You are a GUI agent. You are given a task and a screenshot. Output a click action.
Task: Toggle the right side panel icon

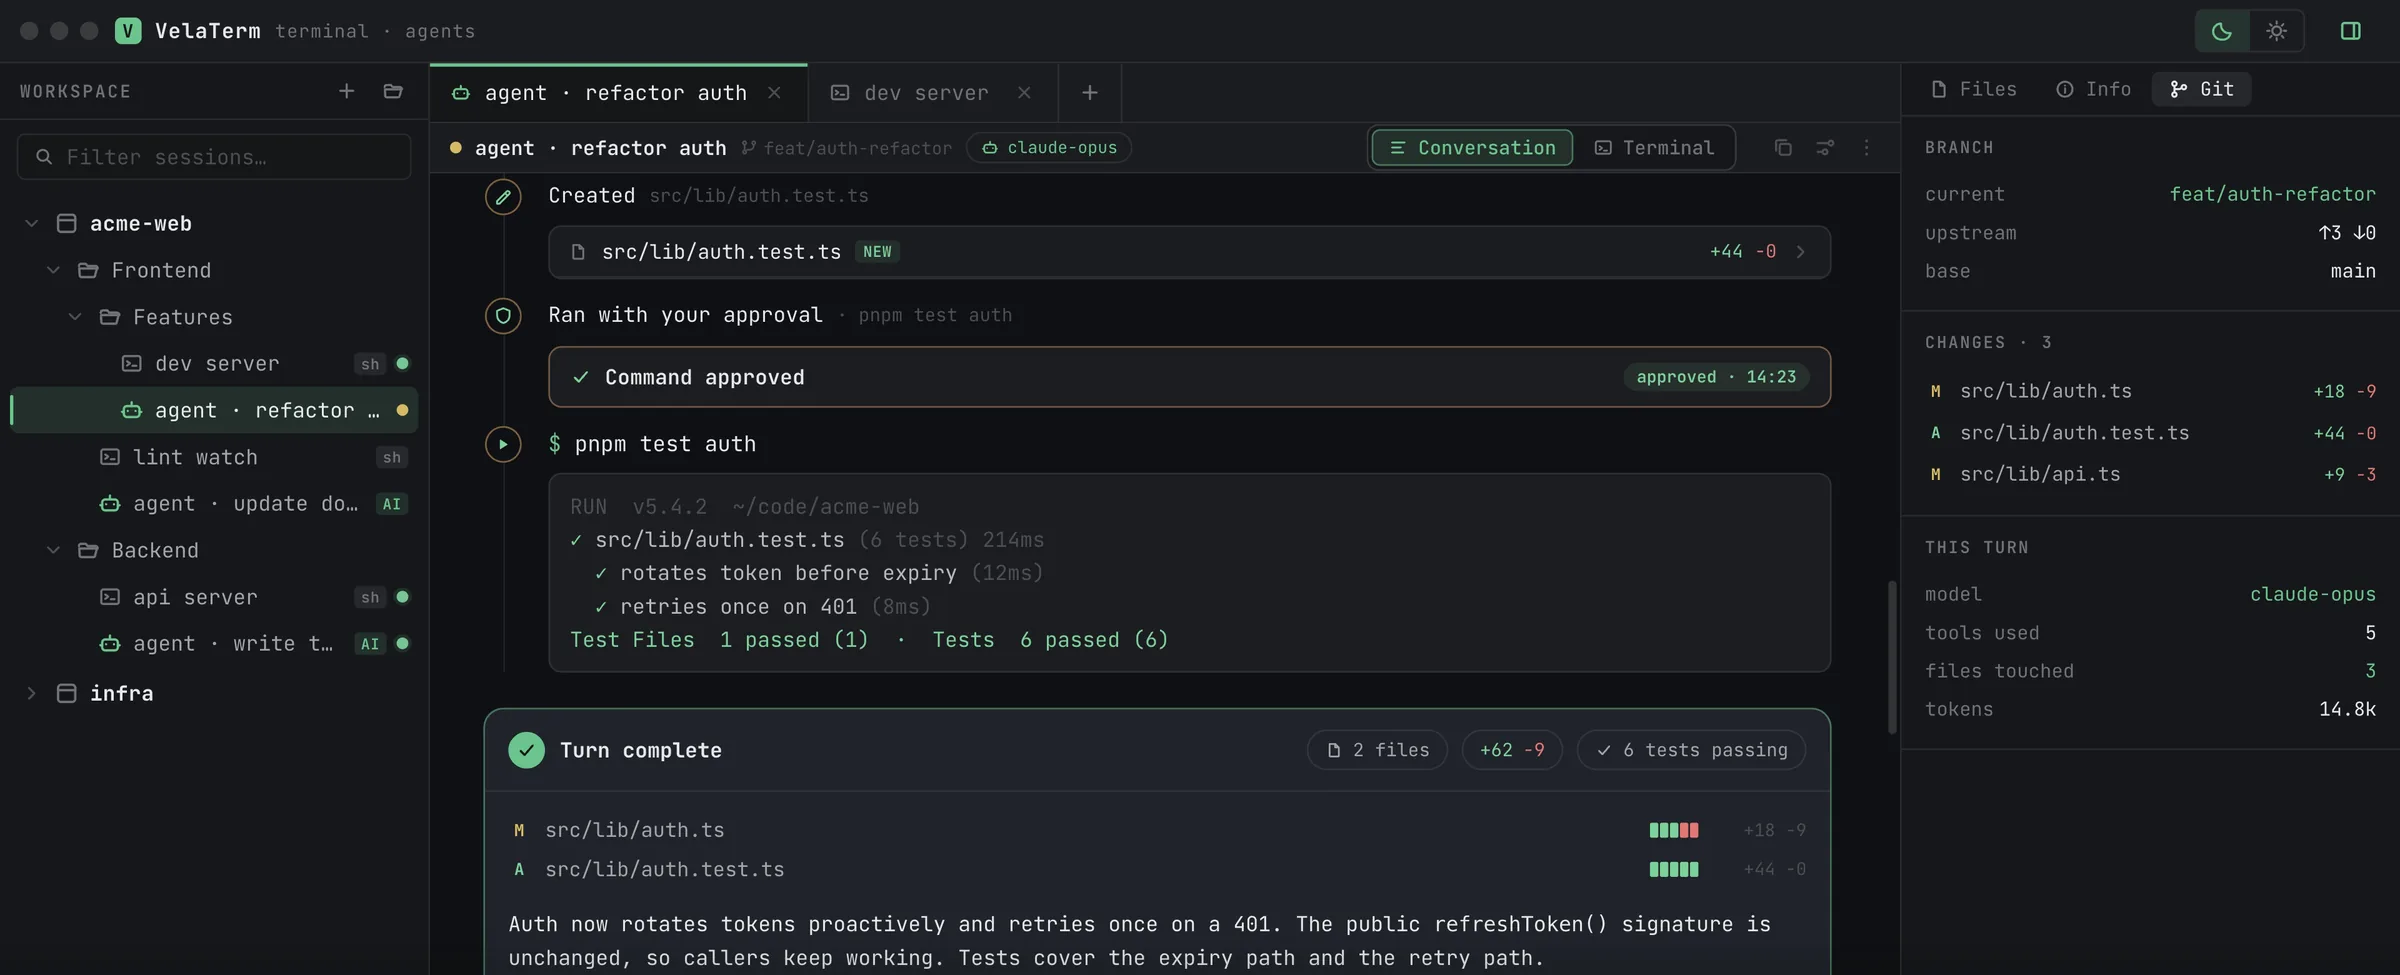(x=2351, y=31)
